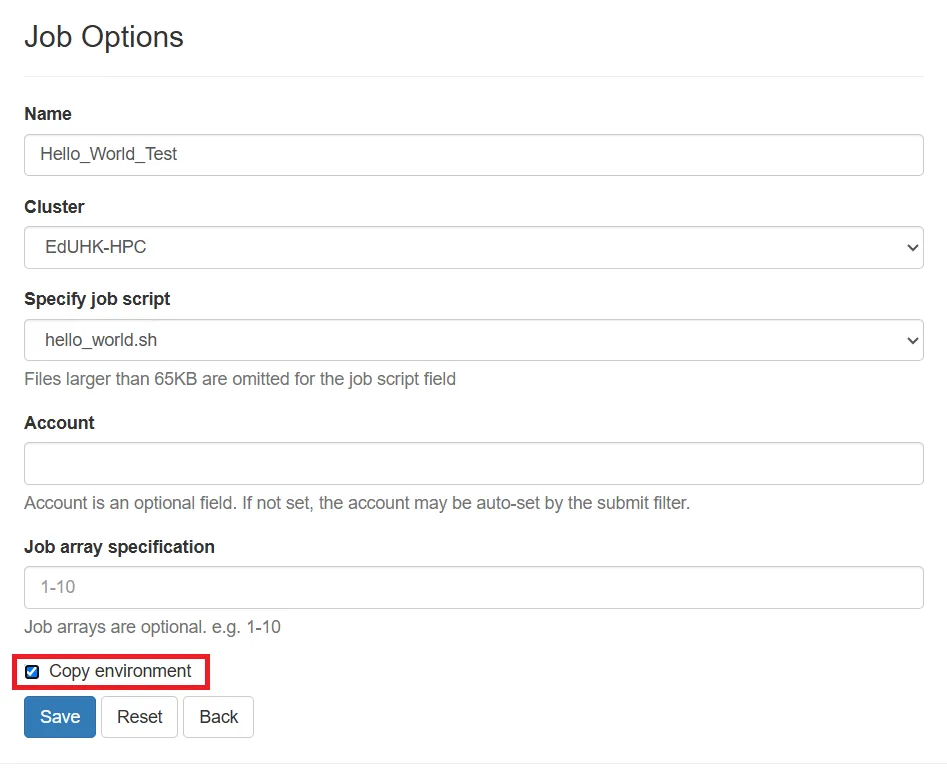
Task: Expand the Specify job script dropdown
Action: 473,340
